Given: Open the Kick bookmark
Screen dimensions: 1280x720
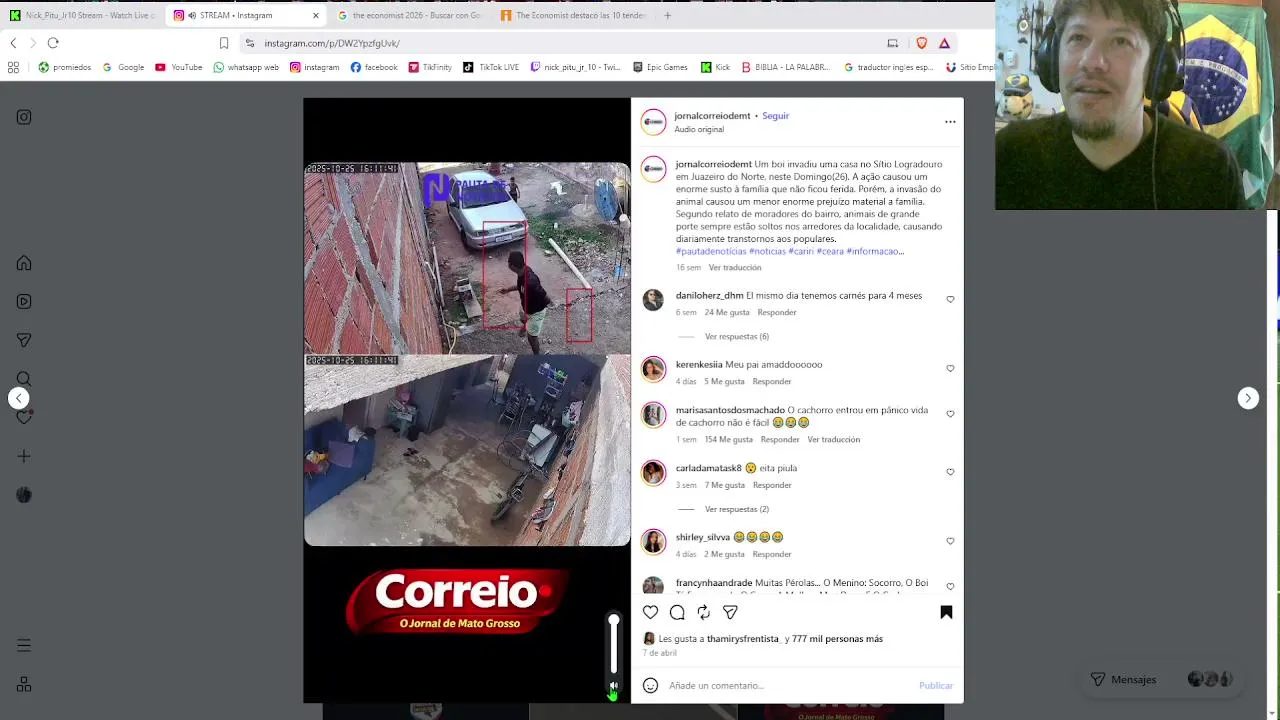Looking at the screenshot, I should [715, 67].
